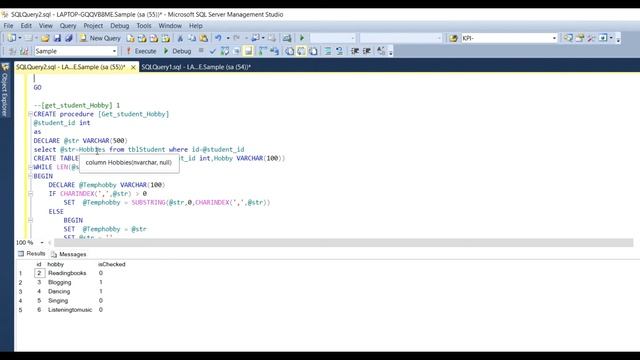
Task: Click the New Project icon
Action: click(11, 38)
